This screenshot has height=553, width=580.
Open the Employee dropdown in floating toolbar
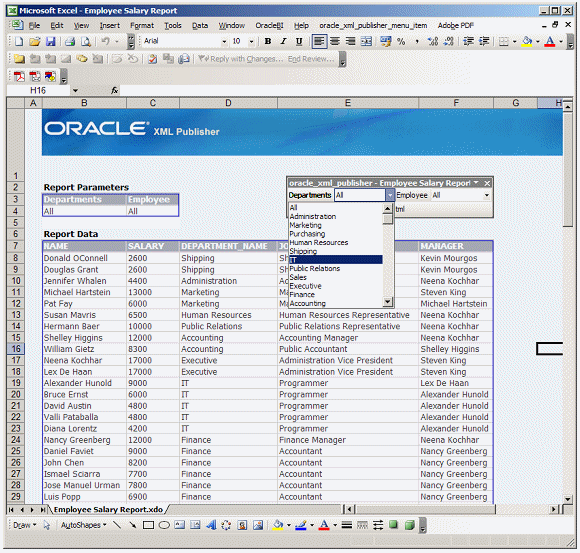487,195
